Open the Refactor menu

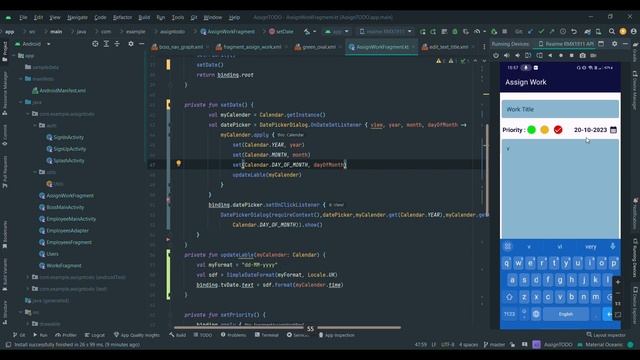point(122,18)
